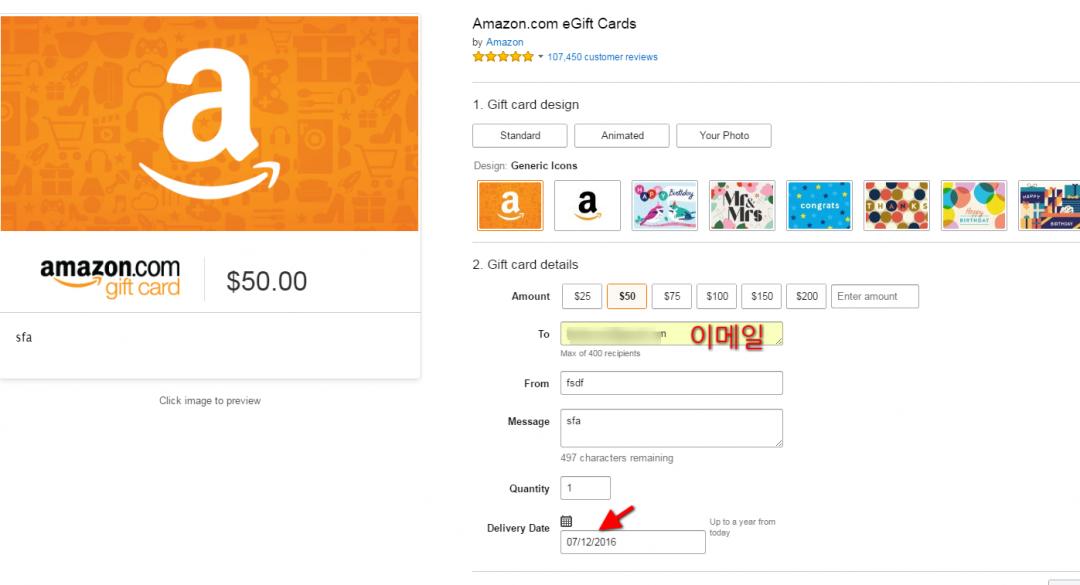1080x585 pixels.
Task: Open the Your Photo design tab
Action: [724, 136]
